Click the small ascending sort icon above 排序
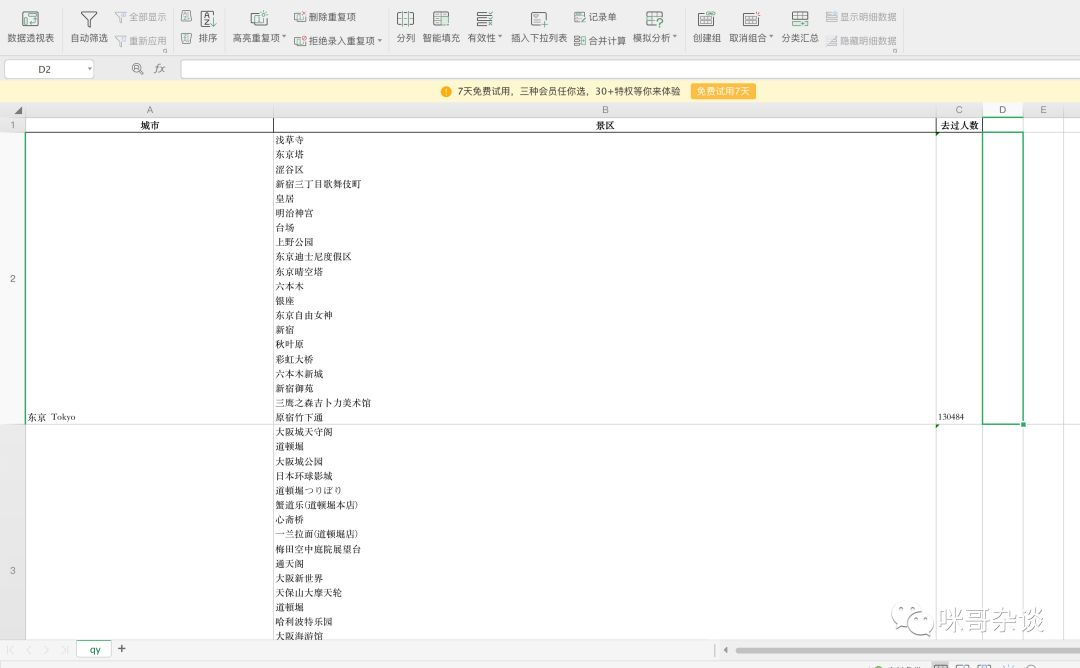Image resolution: width=1080 pixels, height=668 pixels. click(x=186, y=16)
